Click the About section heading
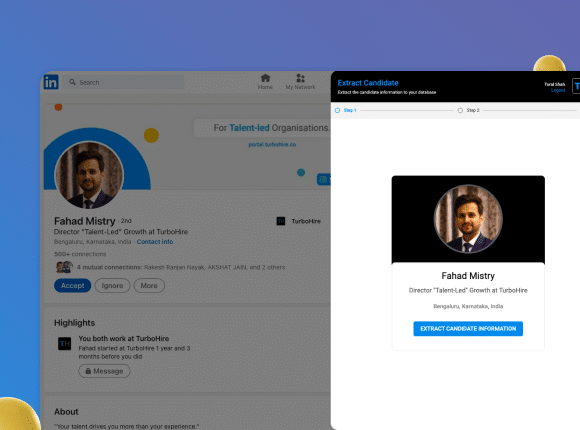Viewport: 580px width, 430px height. 66,412
